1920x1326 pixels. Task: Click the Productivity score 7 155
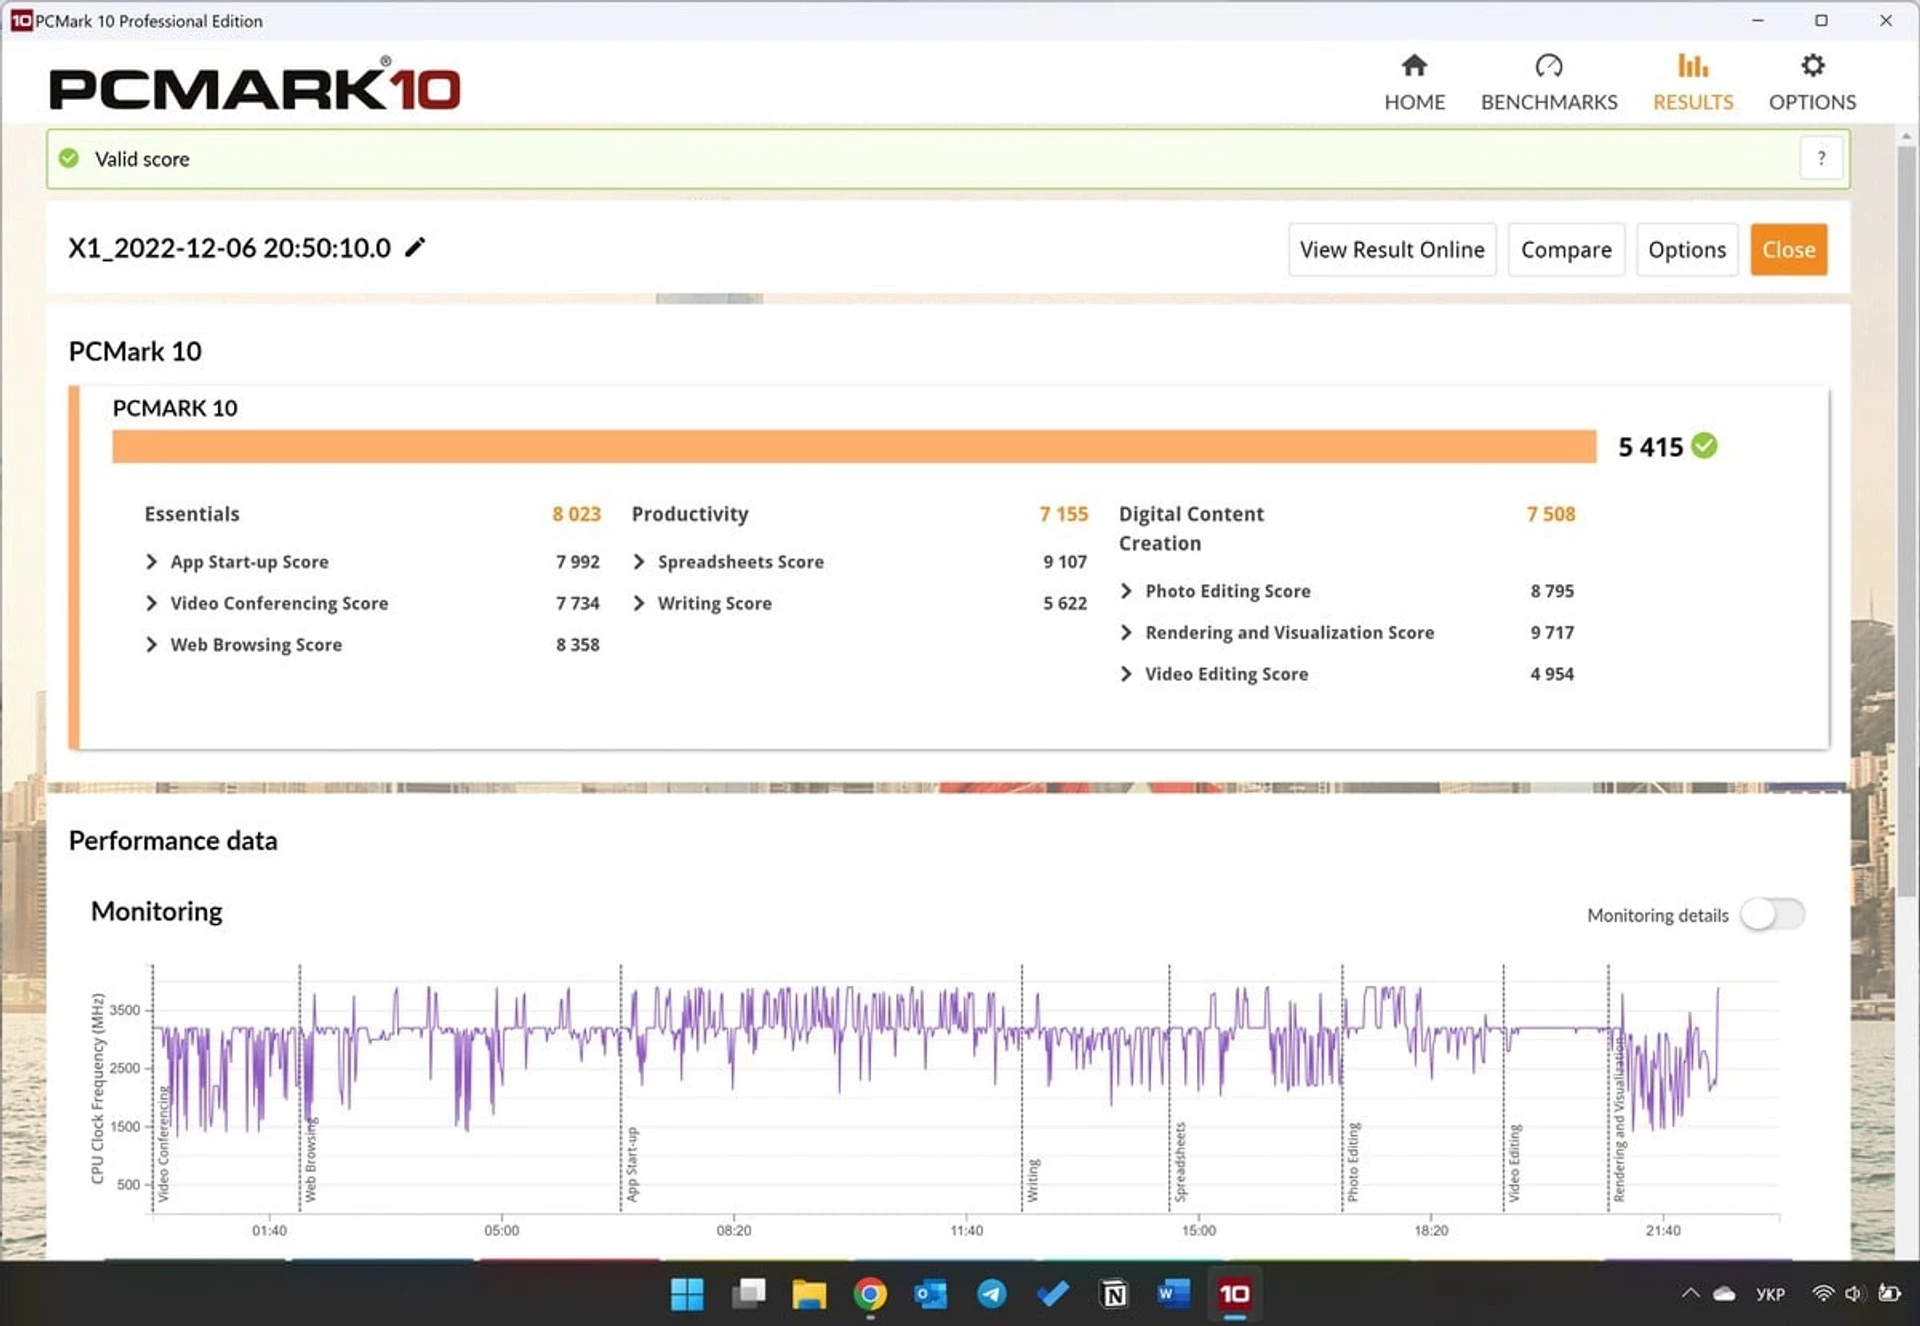[x=1063, y=514]
